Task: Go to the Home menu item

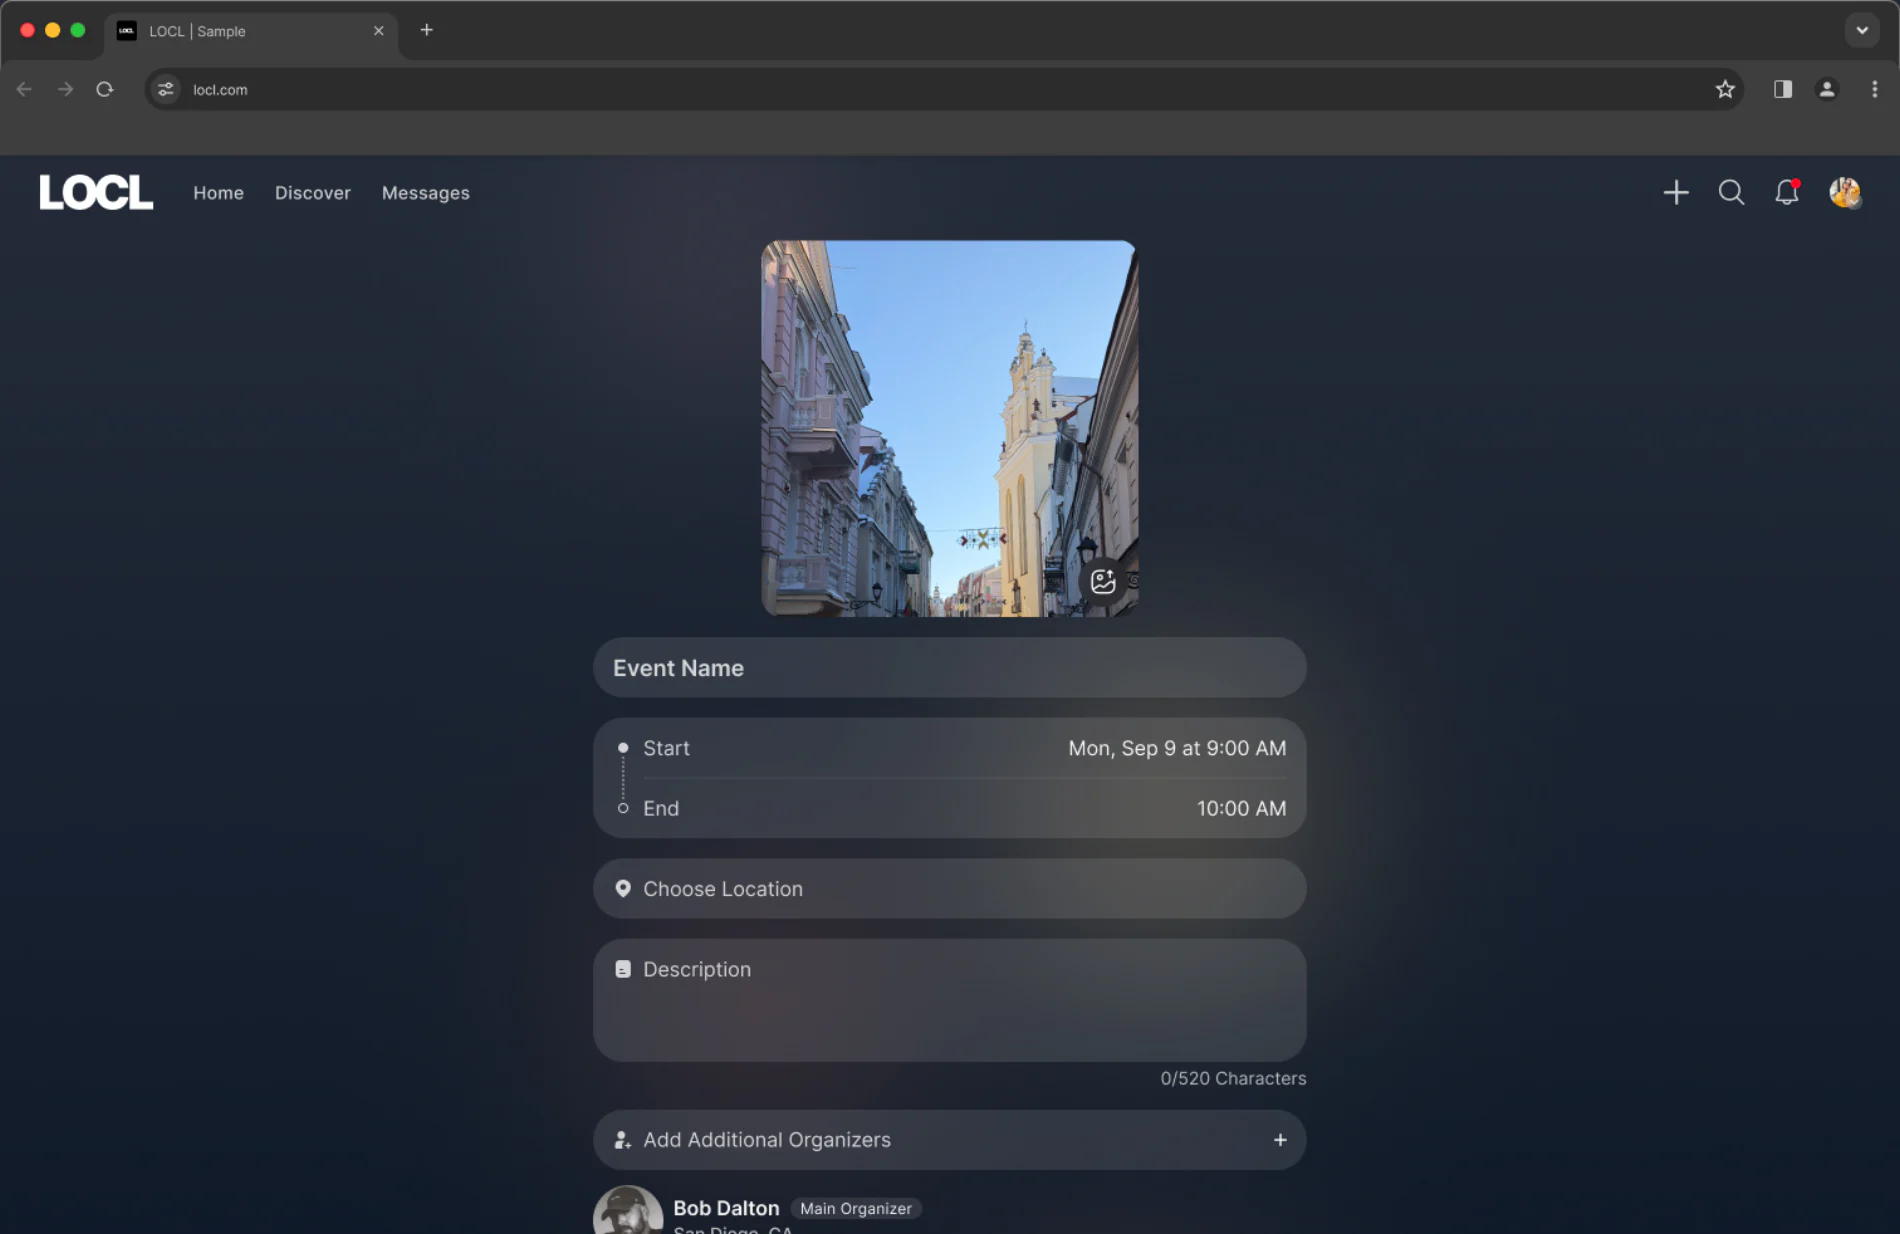Action: pos(218,193)
